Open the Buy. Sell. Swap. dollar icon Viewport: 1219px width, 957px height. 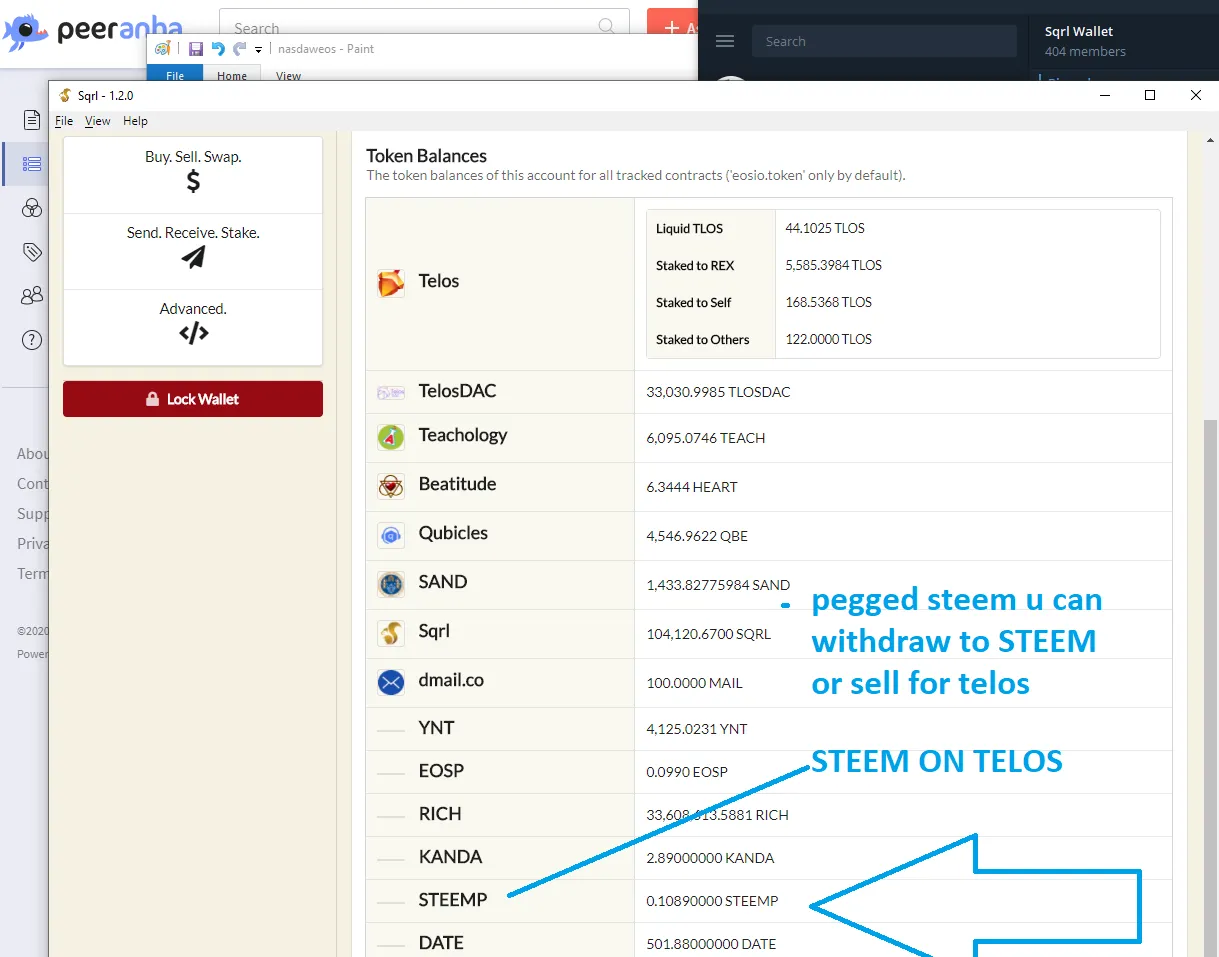193,181
